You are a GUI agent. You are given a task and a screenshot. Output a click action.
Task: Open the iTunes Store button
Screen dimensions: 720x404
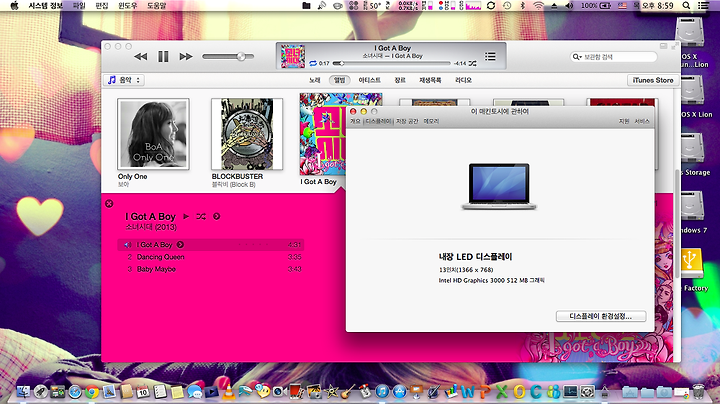652,80
